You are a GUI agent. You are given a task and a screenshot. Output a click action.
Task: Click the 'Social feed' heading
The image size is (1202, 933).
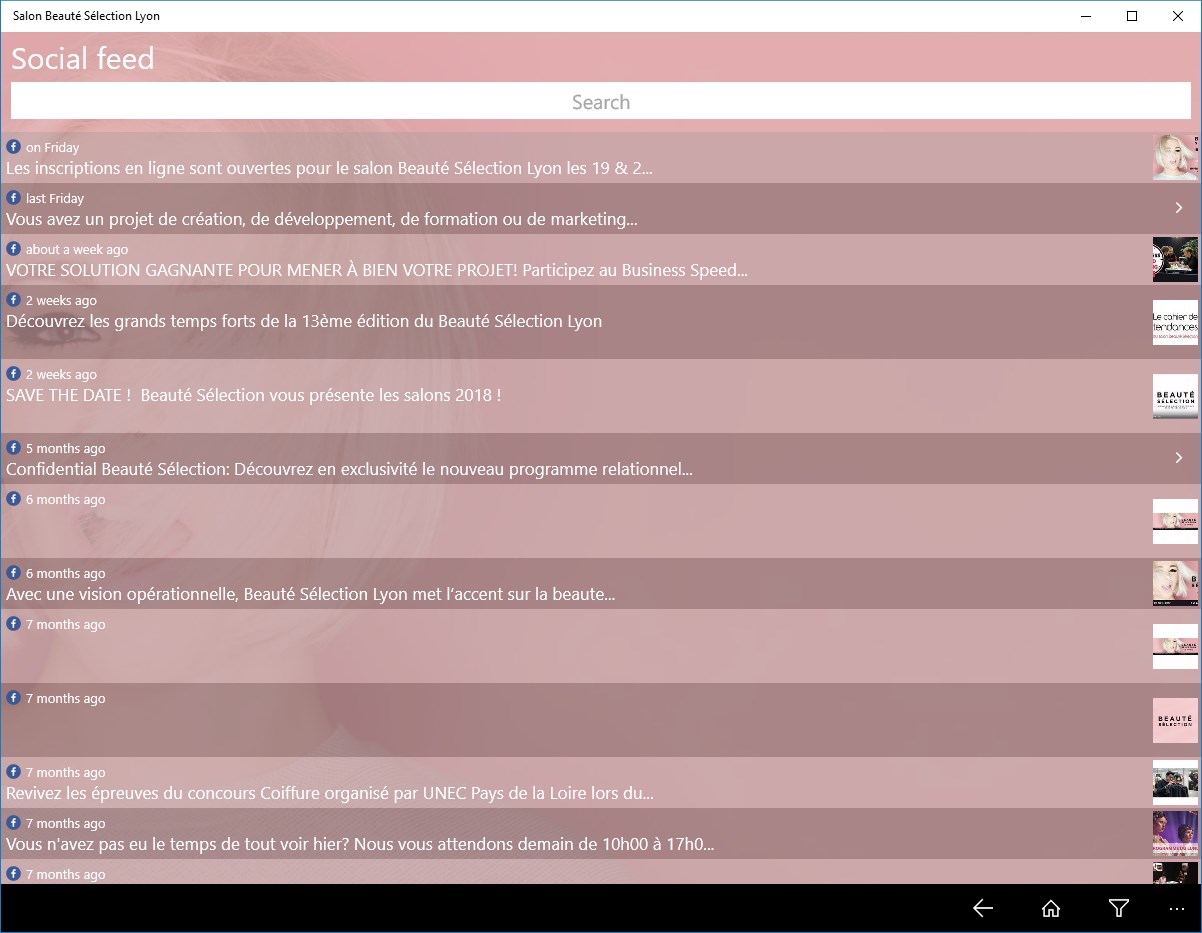tap(83, 58)
